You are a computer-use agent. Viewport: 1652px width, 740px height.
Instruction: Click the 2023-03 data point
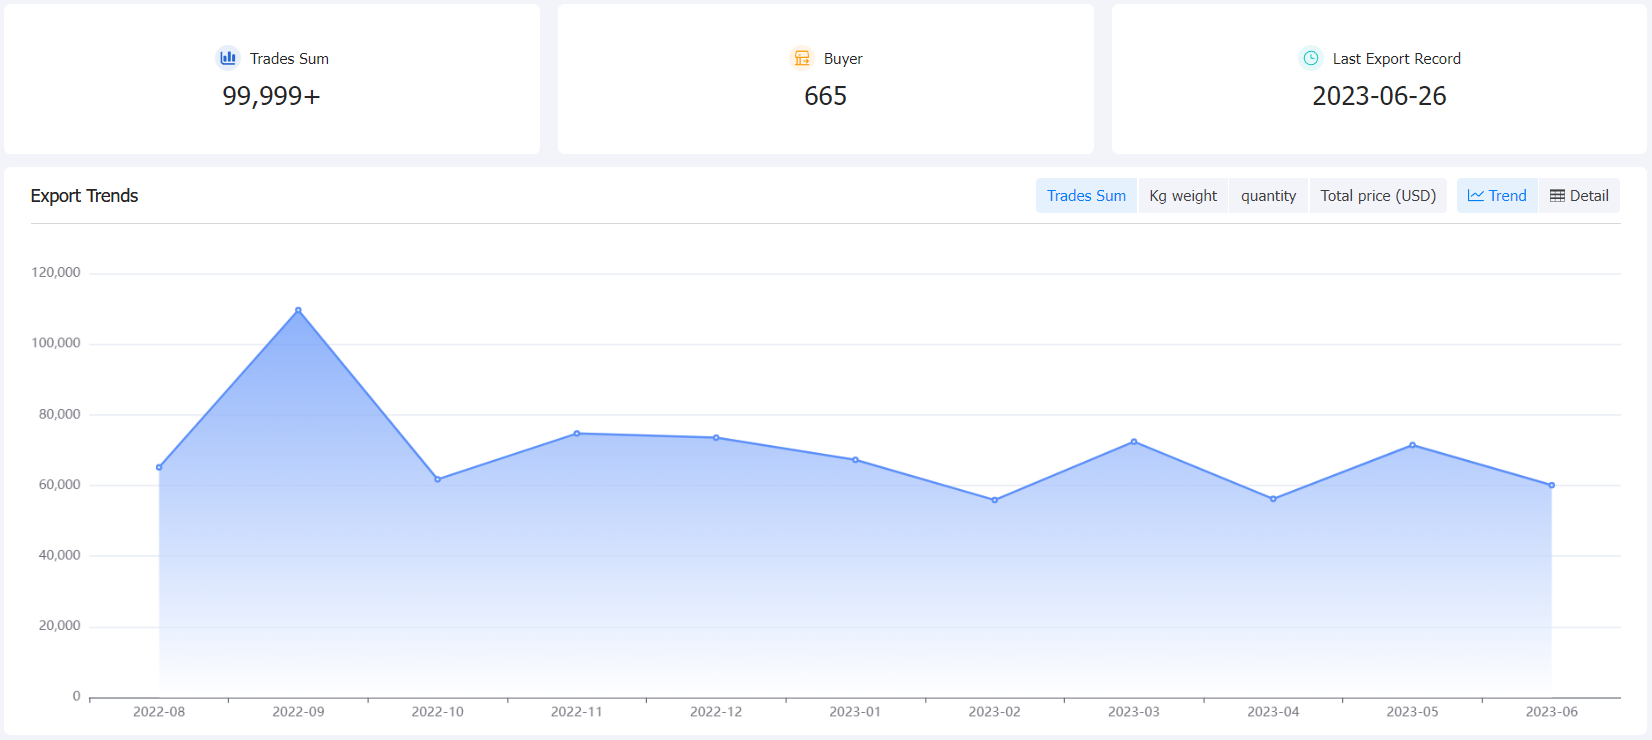(x=1134, y=441)
